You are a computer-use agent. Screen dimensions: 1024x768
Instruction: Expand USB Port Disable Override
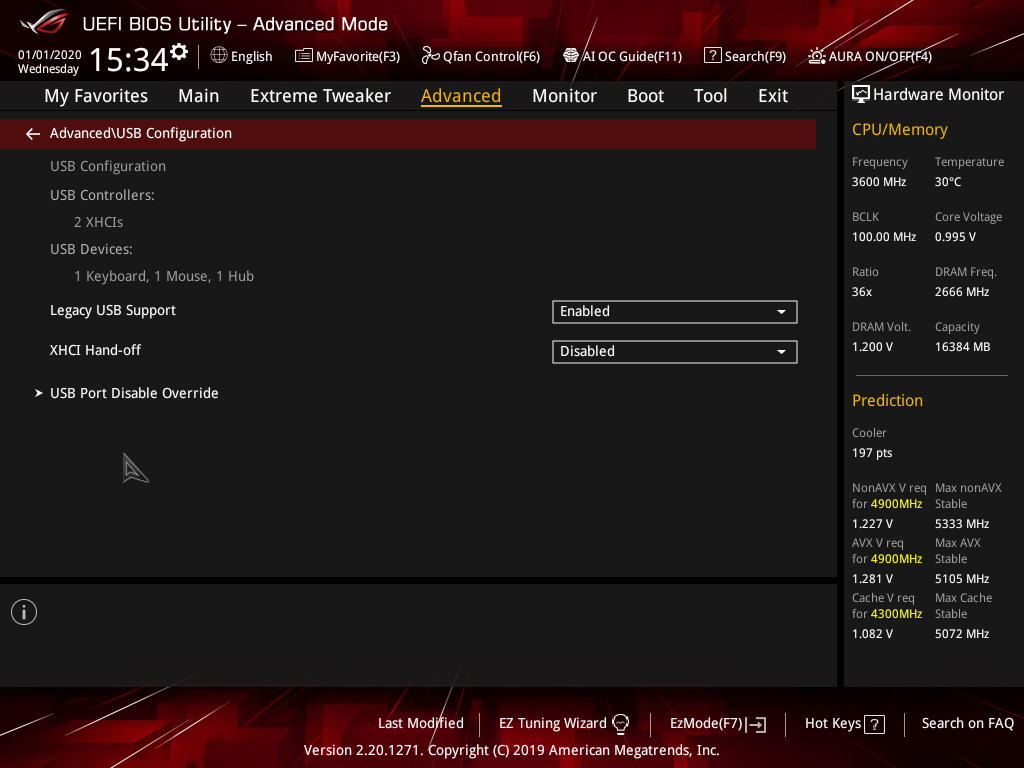(134, 393)
